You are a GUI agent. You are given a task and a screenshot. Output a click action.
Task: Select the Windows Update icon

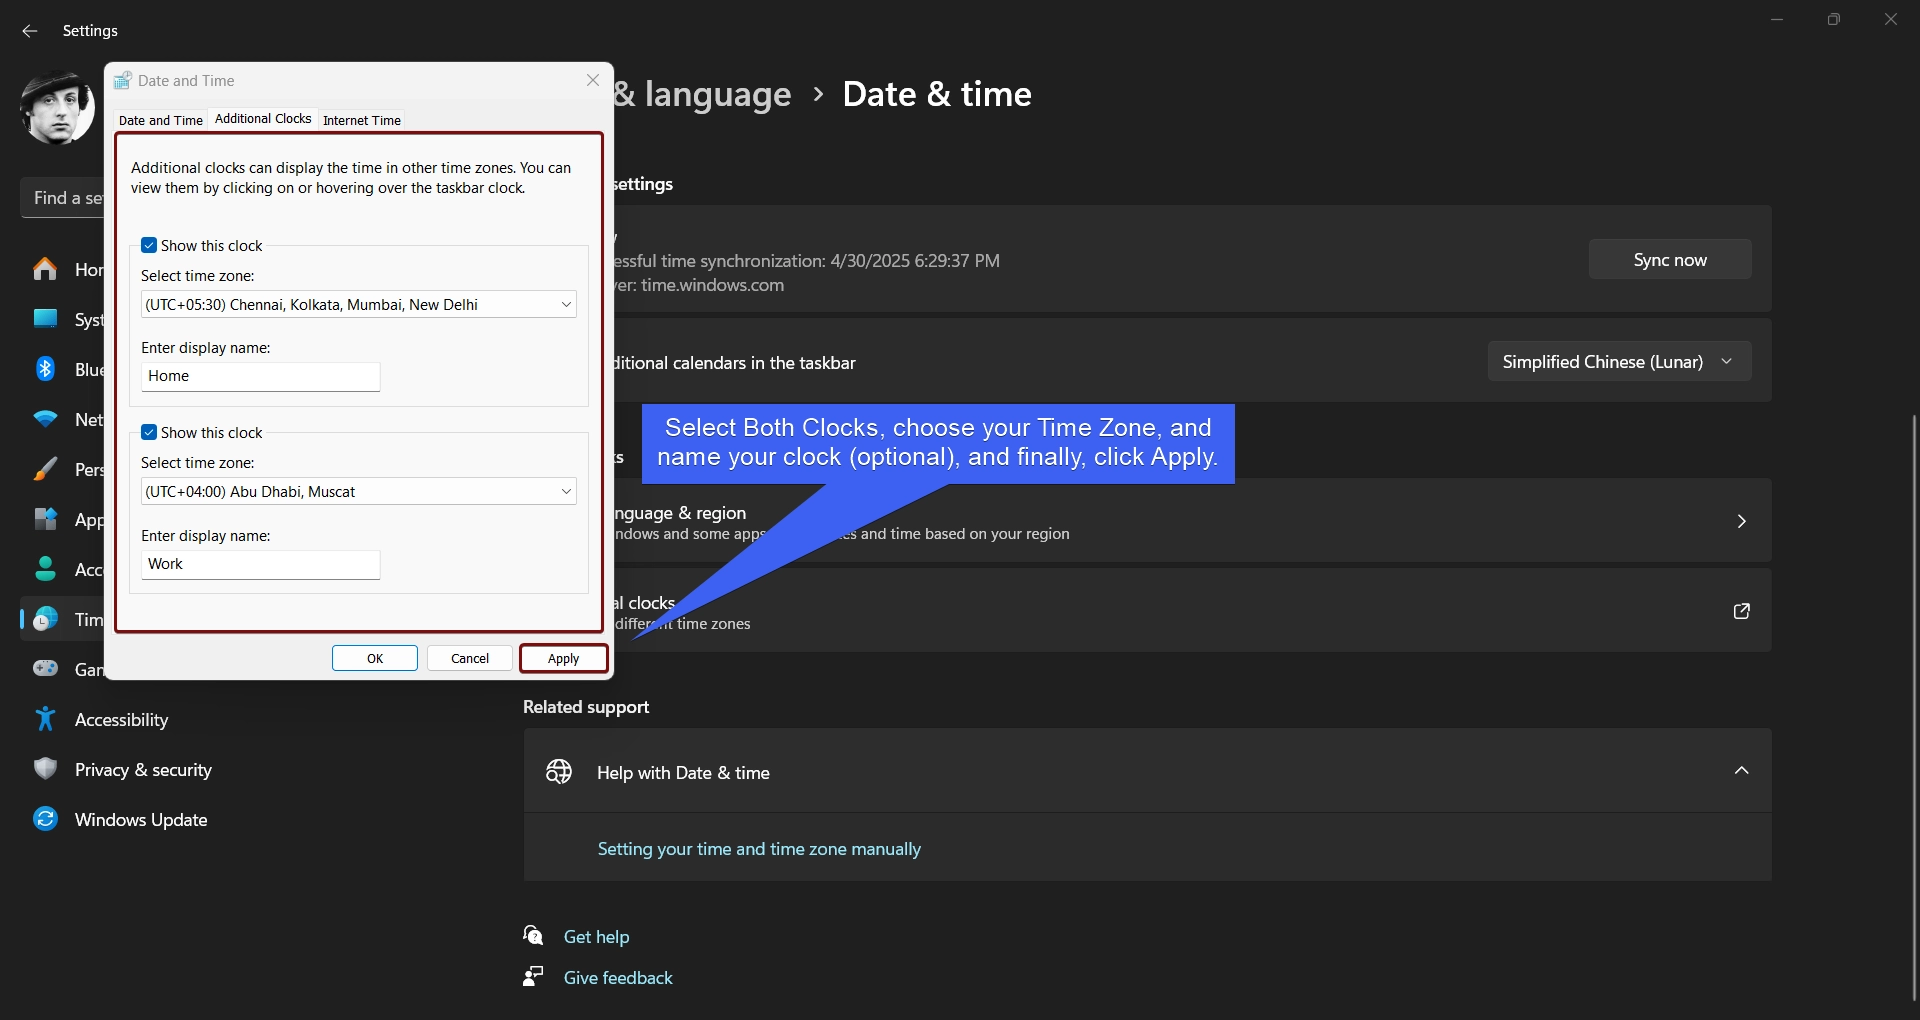[45, 819]
